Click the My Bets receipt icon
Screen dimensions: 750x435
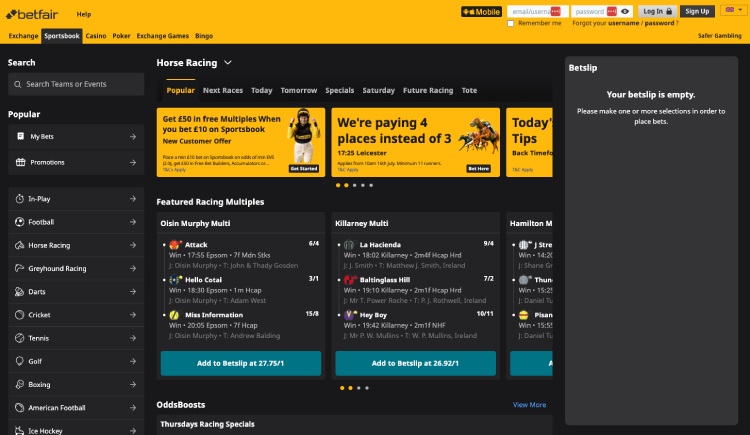click(20, 136)
